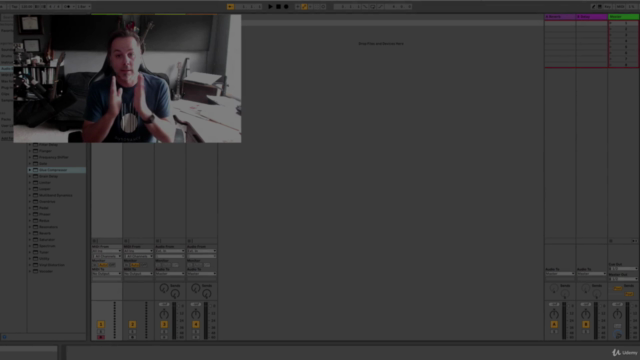This screenshot has height=360, width=640.
Task: Toggle the red record arm on Track 1
Action: [101, 337]
